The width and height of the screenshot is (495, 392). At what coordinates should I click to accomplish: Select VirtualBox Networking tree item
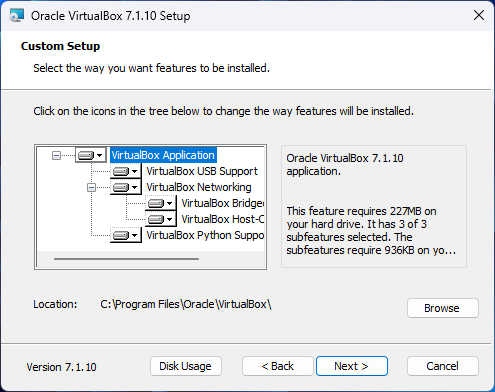(199, 187)
